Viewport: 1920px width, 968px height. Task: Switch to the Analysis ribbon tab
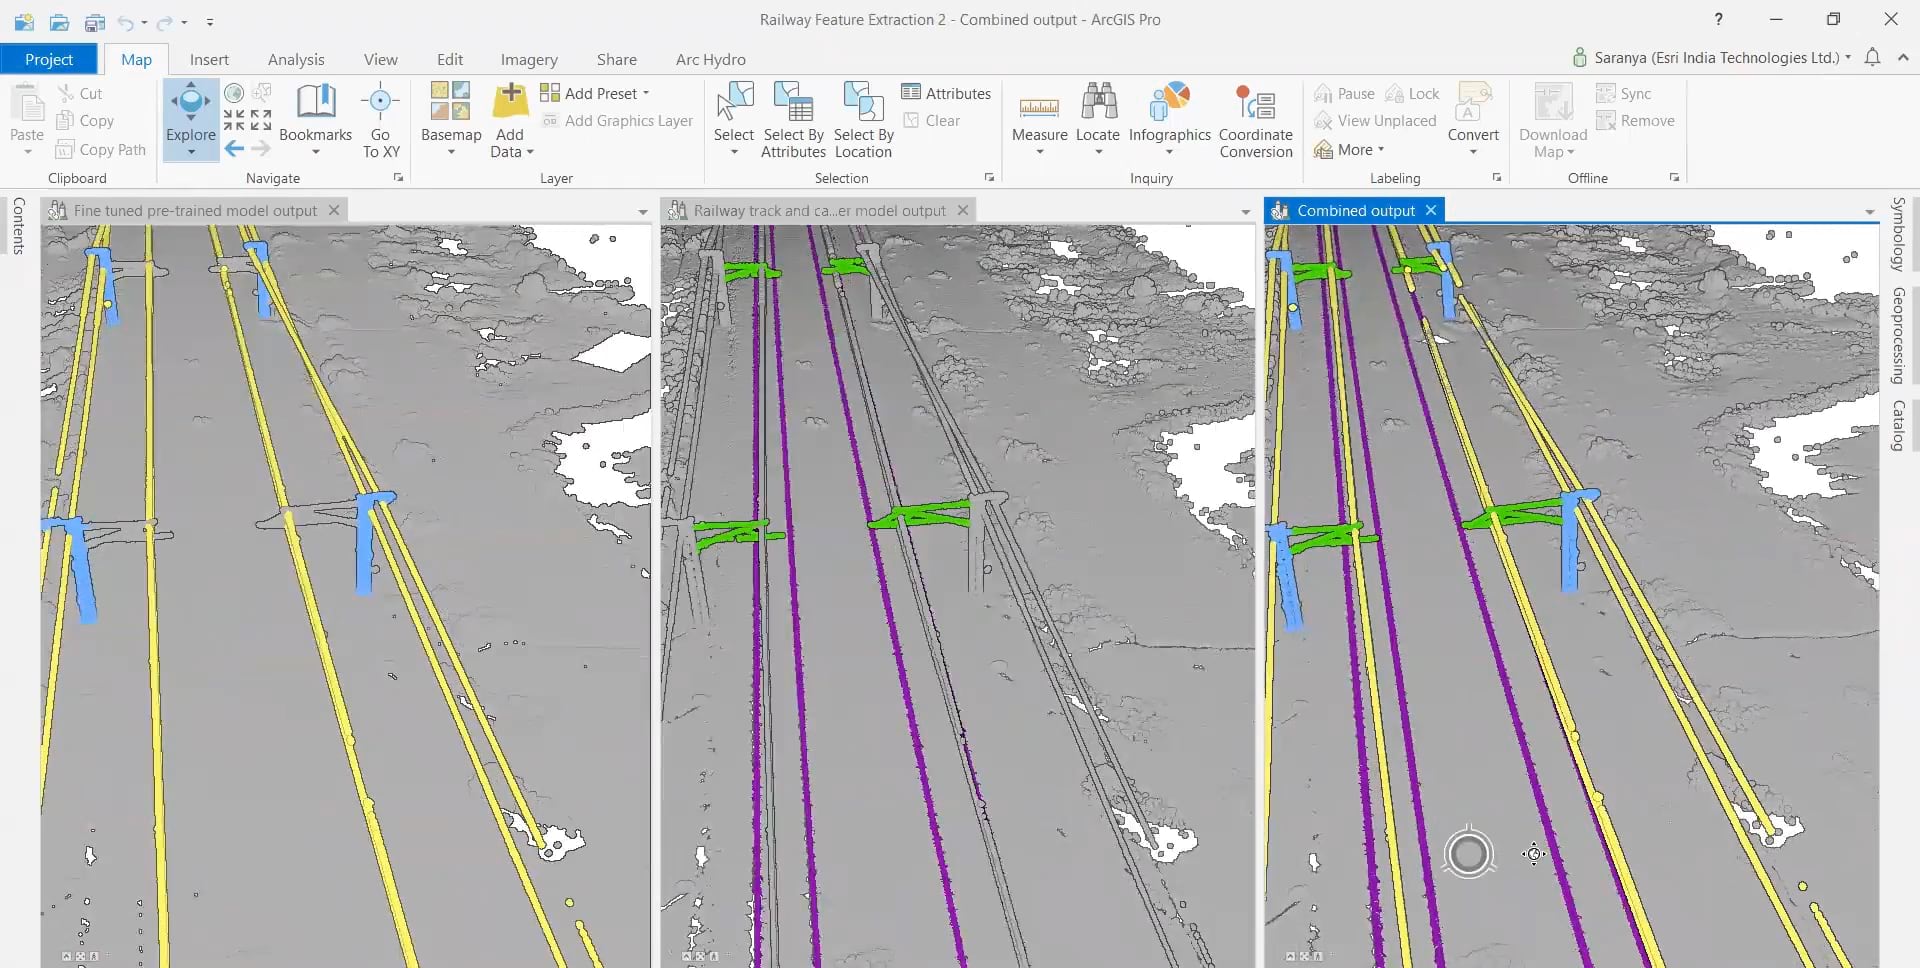(296, 59)
